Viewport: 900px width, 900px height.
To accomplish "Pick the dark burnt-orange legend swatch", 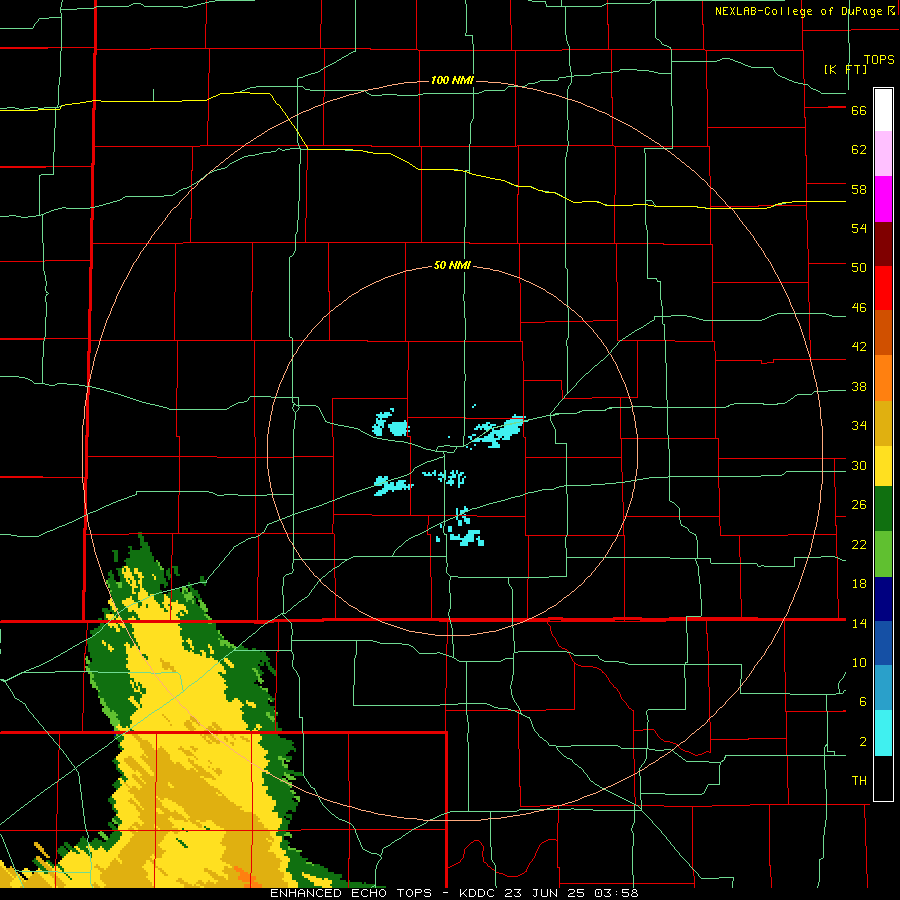I will pyautogui.click(x=883, y=333).
